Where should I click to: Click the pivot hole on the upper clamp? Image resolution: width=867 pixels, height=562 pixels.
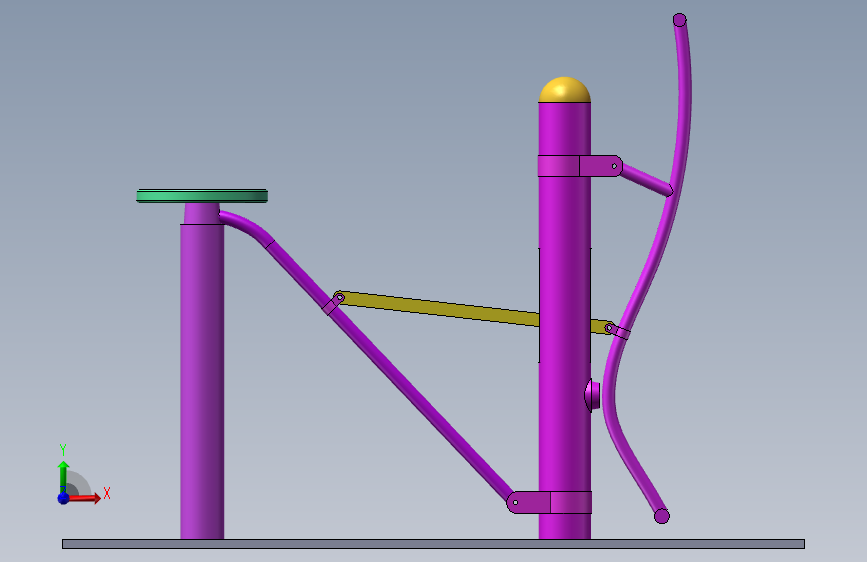tap(614, 166)
